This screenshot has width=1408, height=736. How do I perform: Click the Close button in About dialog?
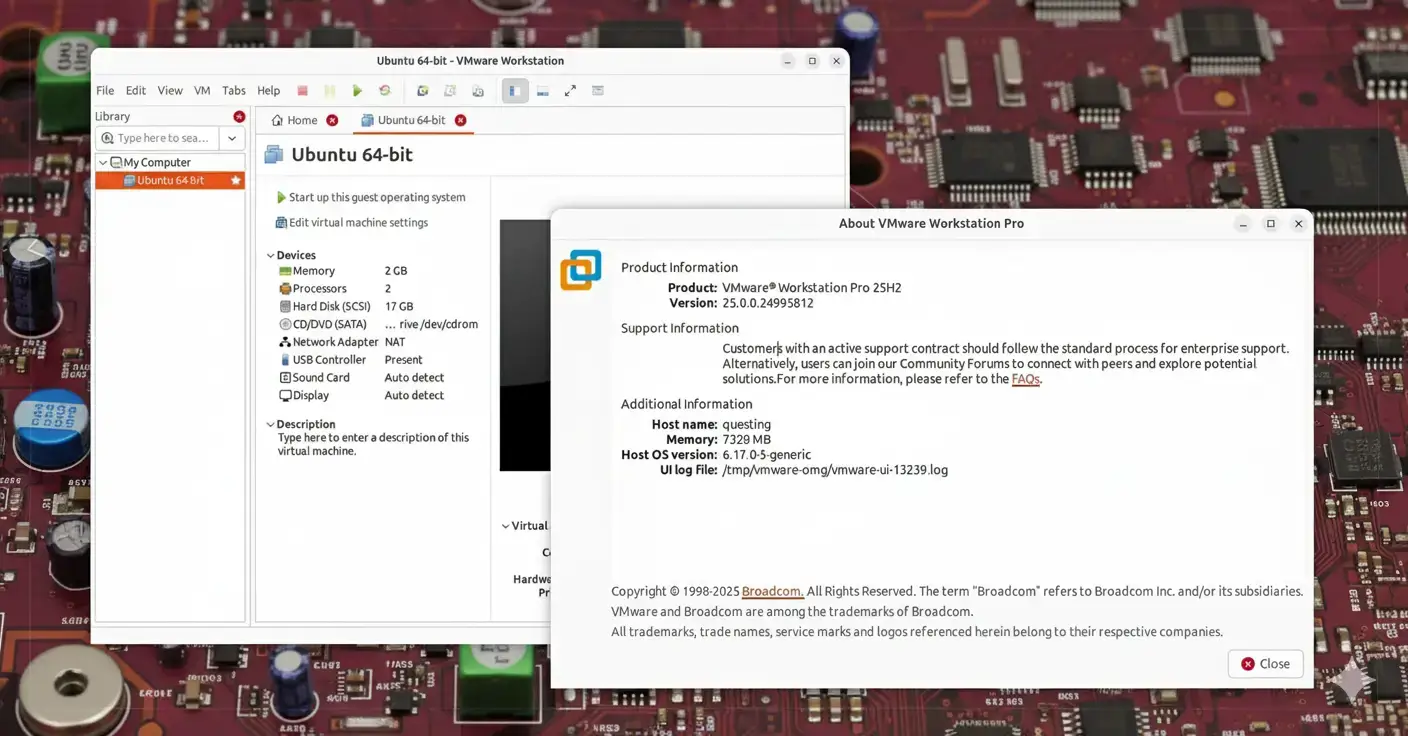[1265, 664]
